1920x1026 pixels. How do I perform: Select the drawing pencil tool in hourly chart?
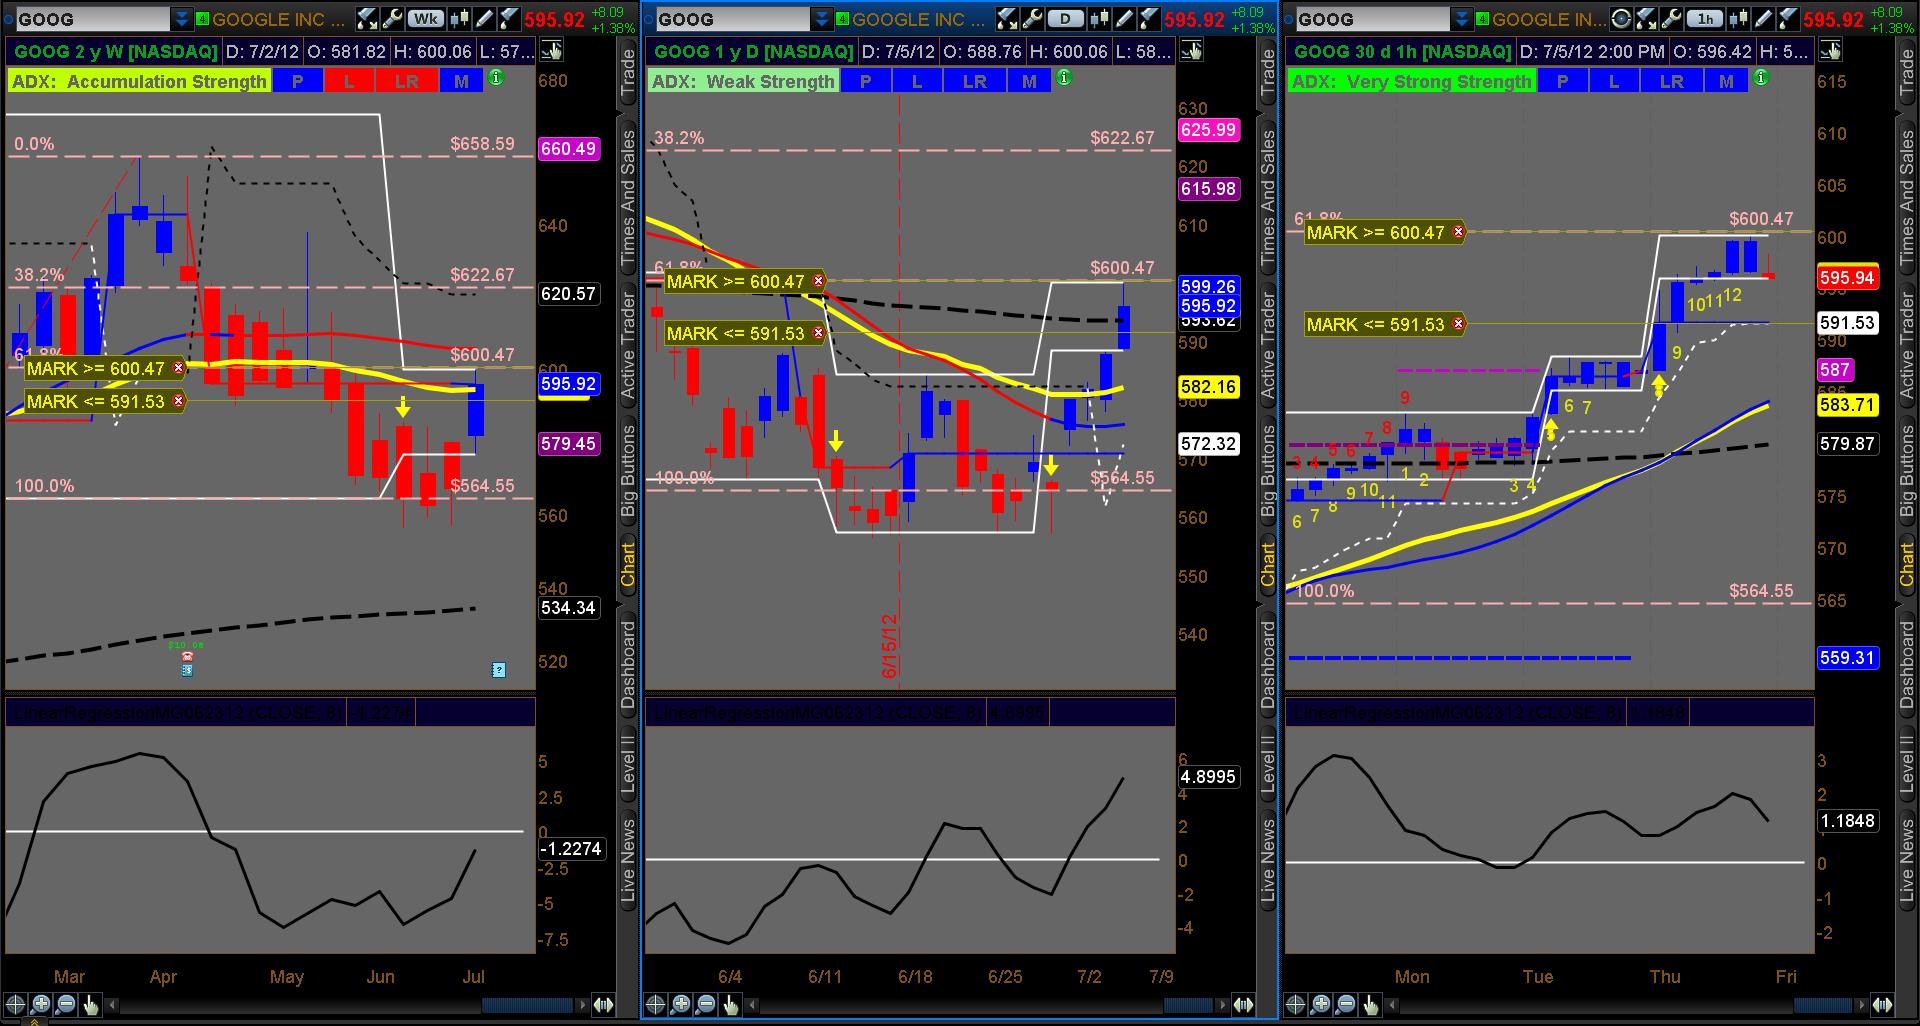point(1761,19)
